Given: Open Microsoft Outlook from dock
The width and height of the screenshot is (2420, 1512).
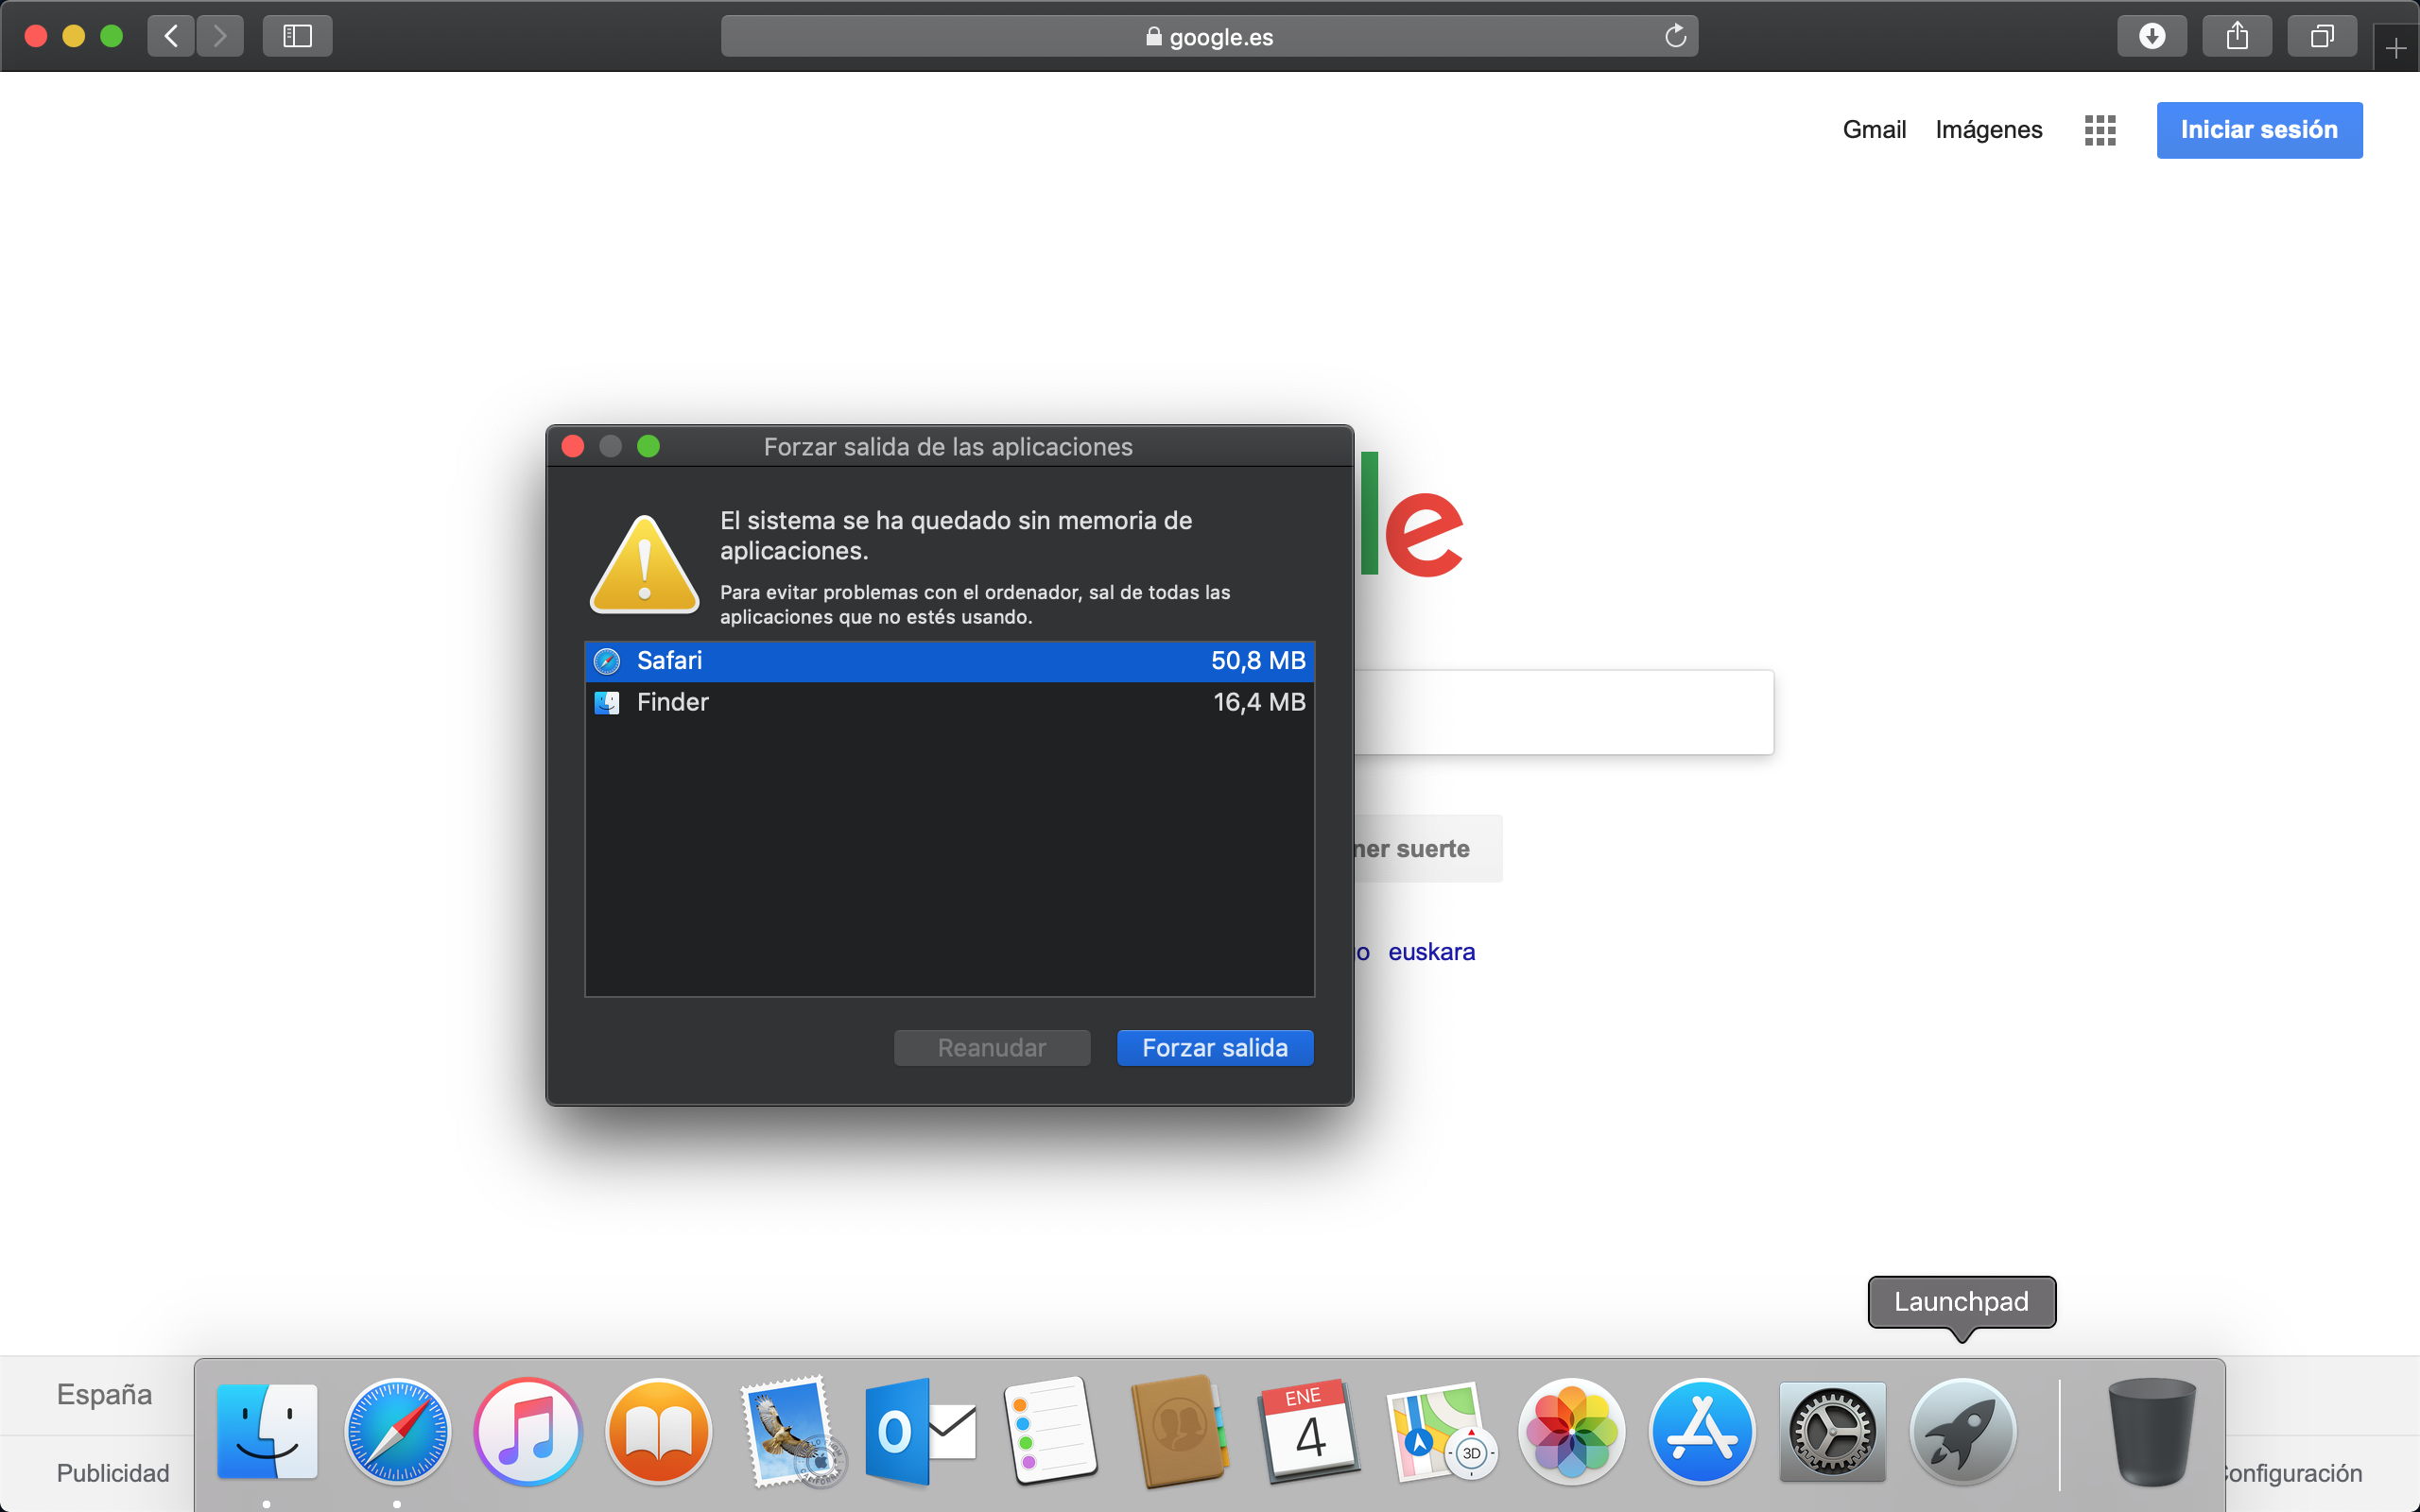Looking at the screenshot, I should (919, 1432).
